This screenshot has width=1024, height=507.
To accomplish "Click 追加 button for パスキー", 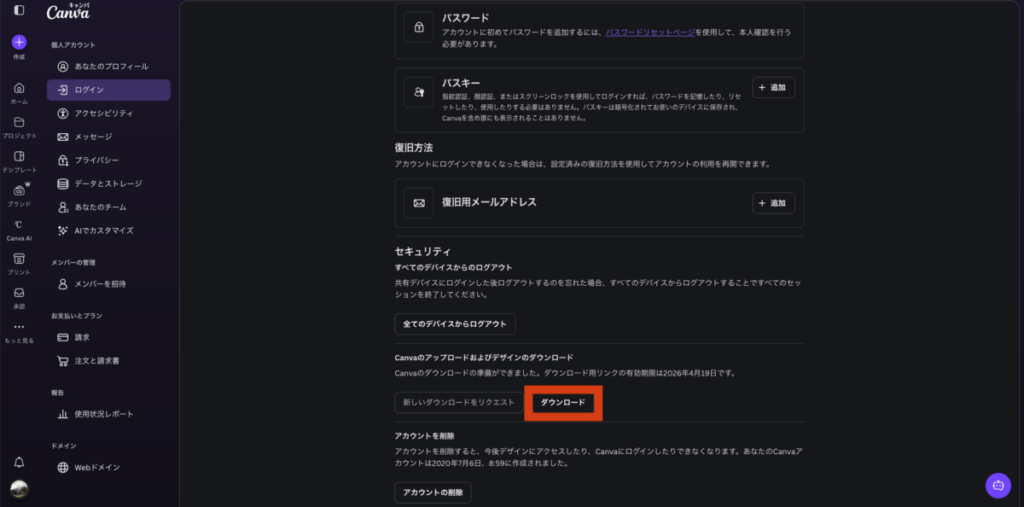I will (773, 88).
